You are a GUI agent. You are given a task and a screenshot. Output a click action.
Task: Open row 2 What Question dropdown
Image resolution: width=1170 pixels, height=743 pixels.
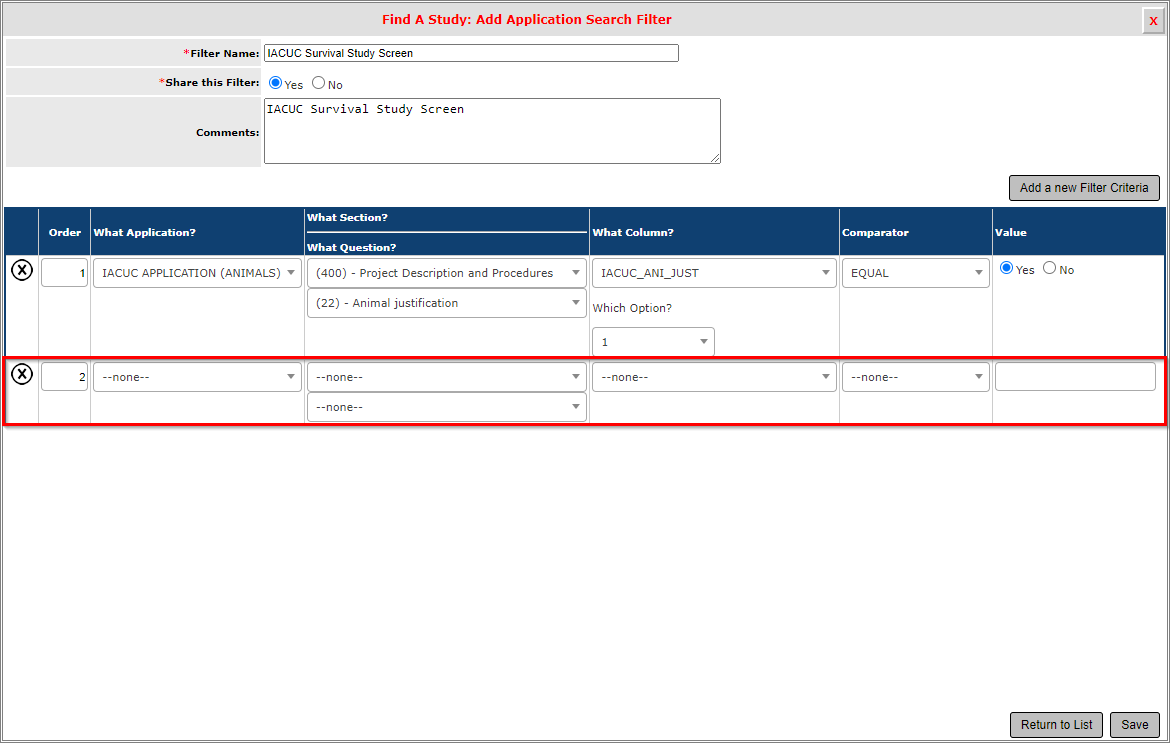pos(446,407)
